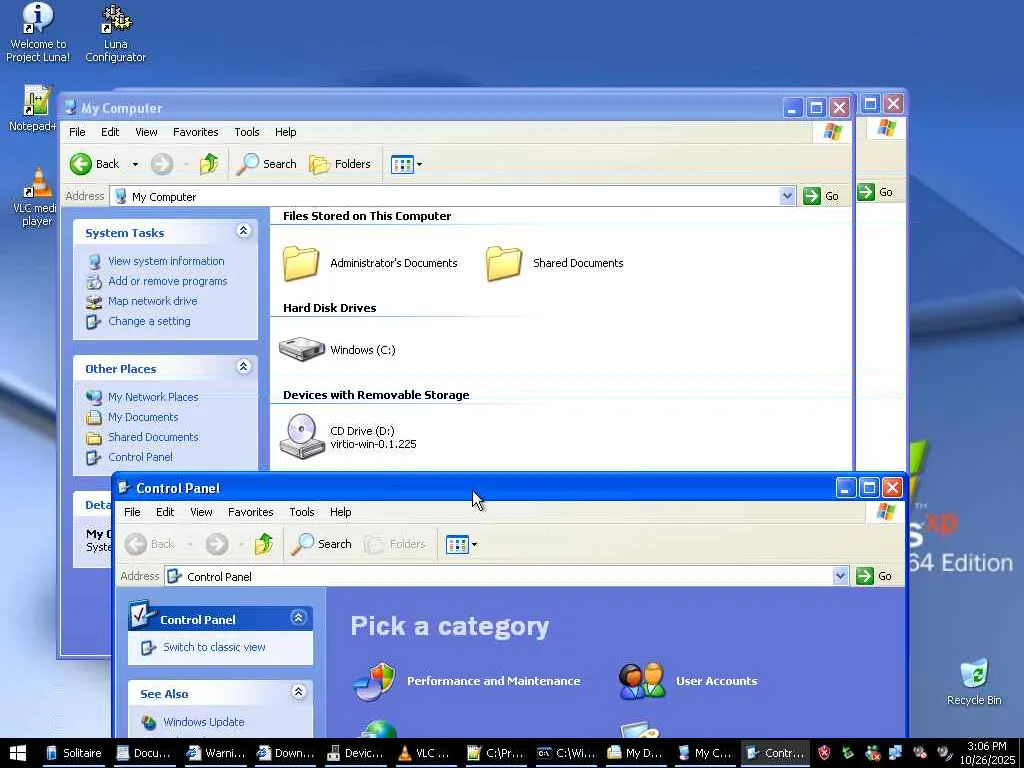Switch to the Warni... taskbar button
The height and width of the screenshot is (768, 1024).
pos(216,753)
